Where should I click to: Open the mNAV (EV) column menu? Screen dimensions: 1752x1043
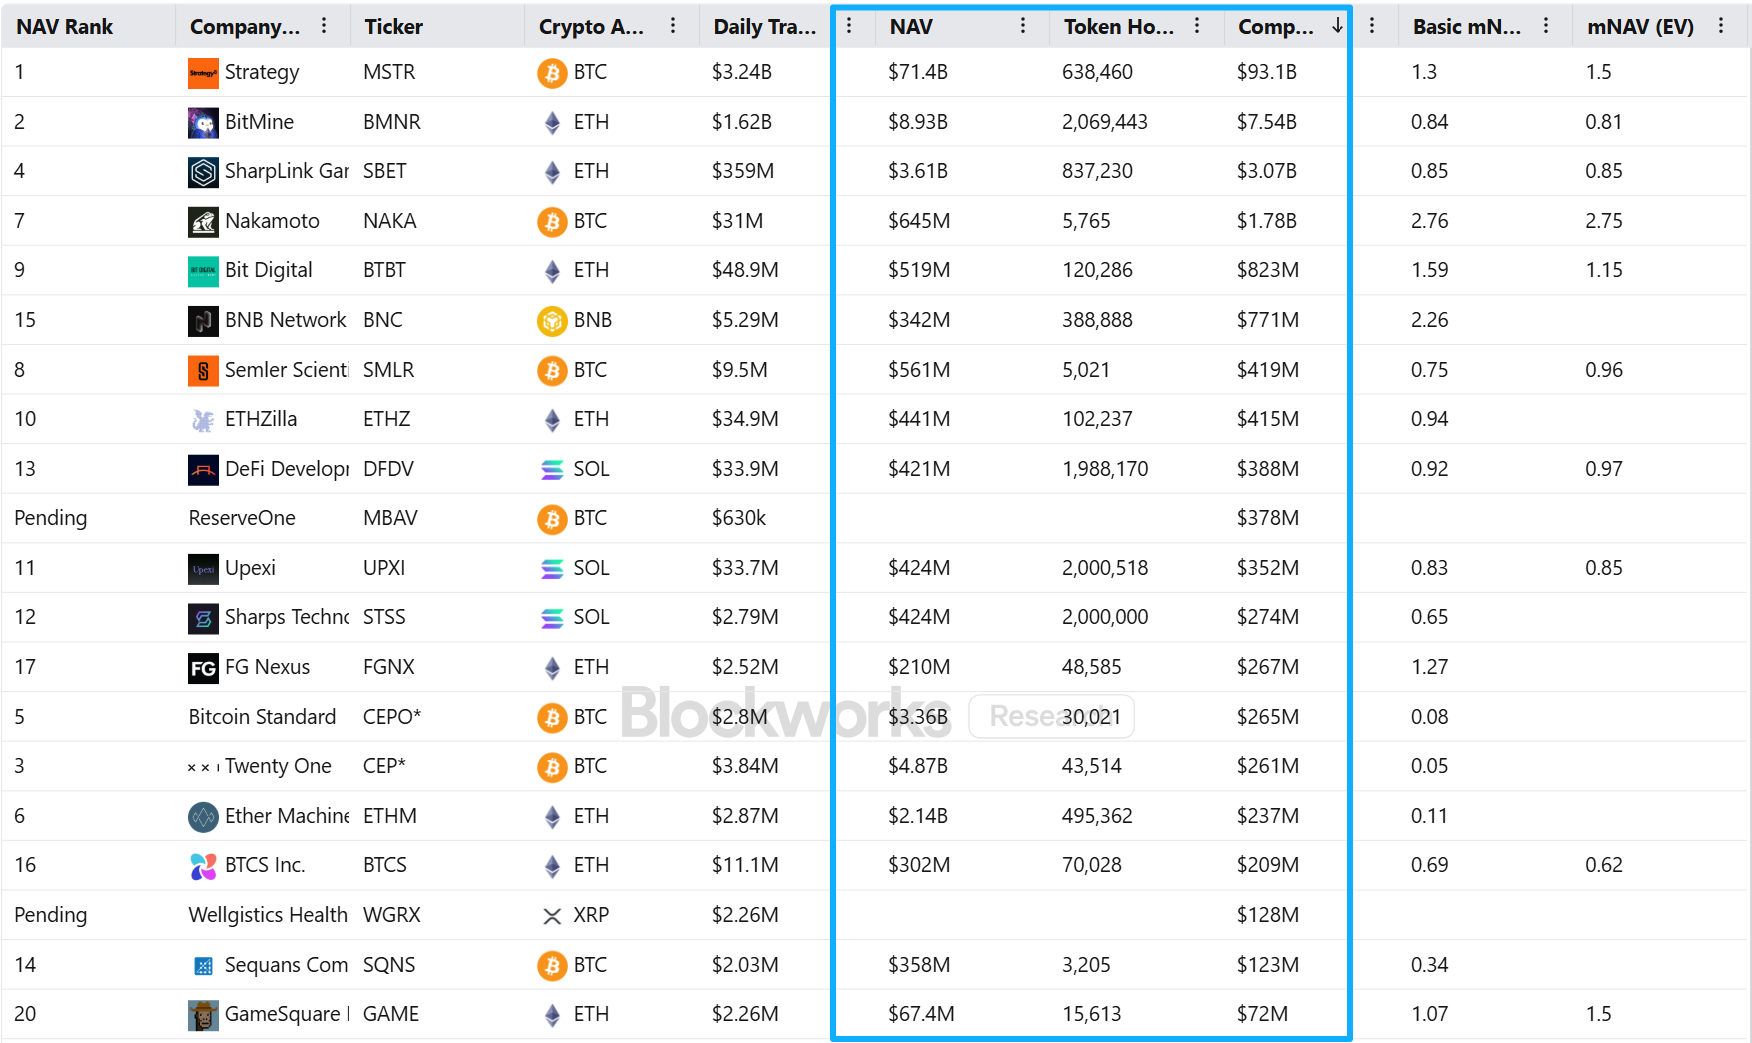[1720, 26]
